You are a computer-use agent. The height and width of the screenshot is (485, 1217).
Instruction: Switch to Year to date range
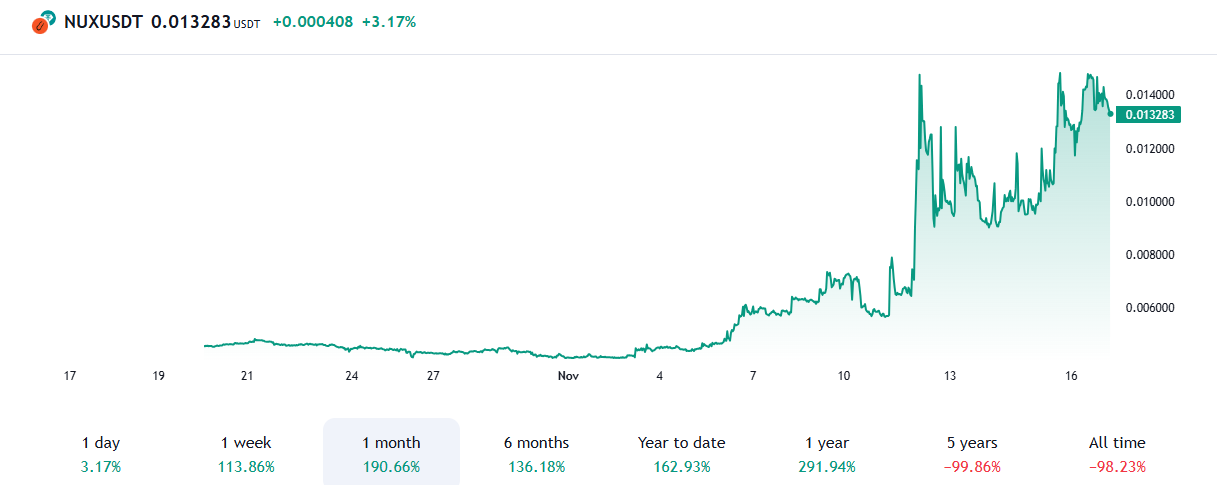(x=681, y=453)
